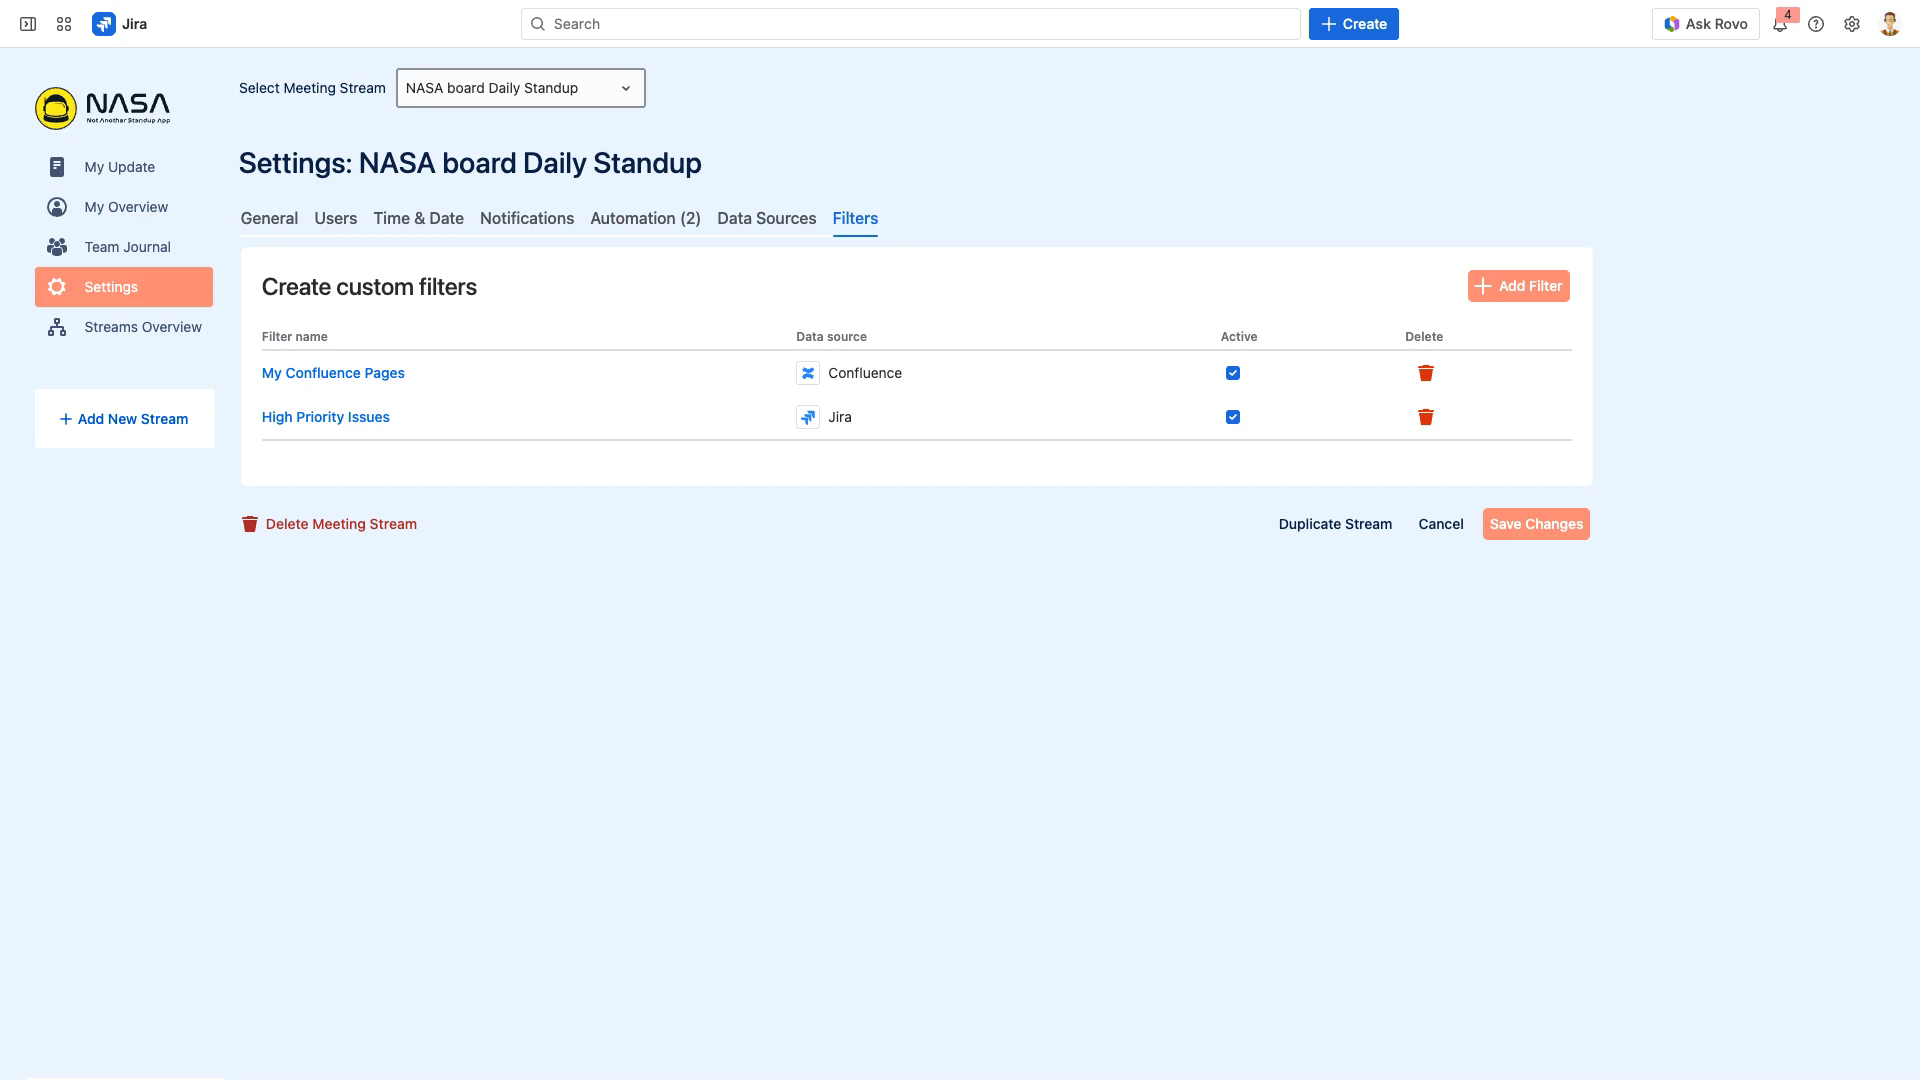Click the Jira logo in the top bar

pos(104,23)
